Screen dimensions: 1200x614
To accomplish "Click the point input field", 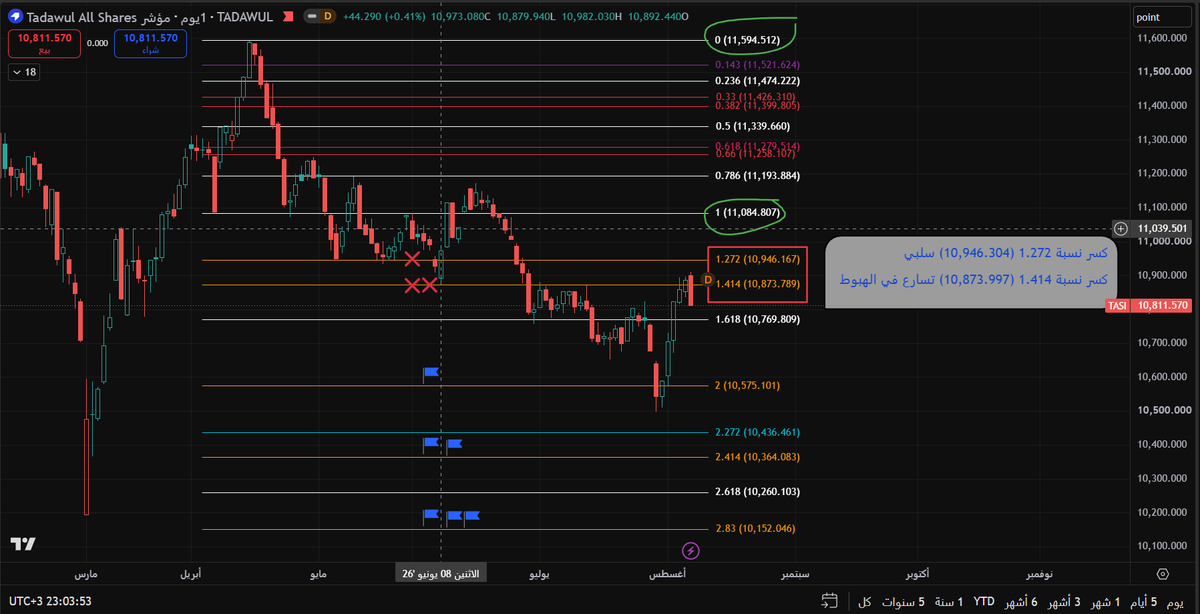I will tap(1163, 17).
